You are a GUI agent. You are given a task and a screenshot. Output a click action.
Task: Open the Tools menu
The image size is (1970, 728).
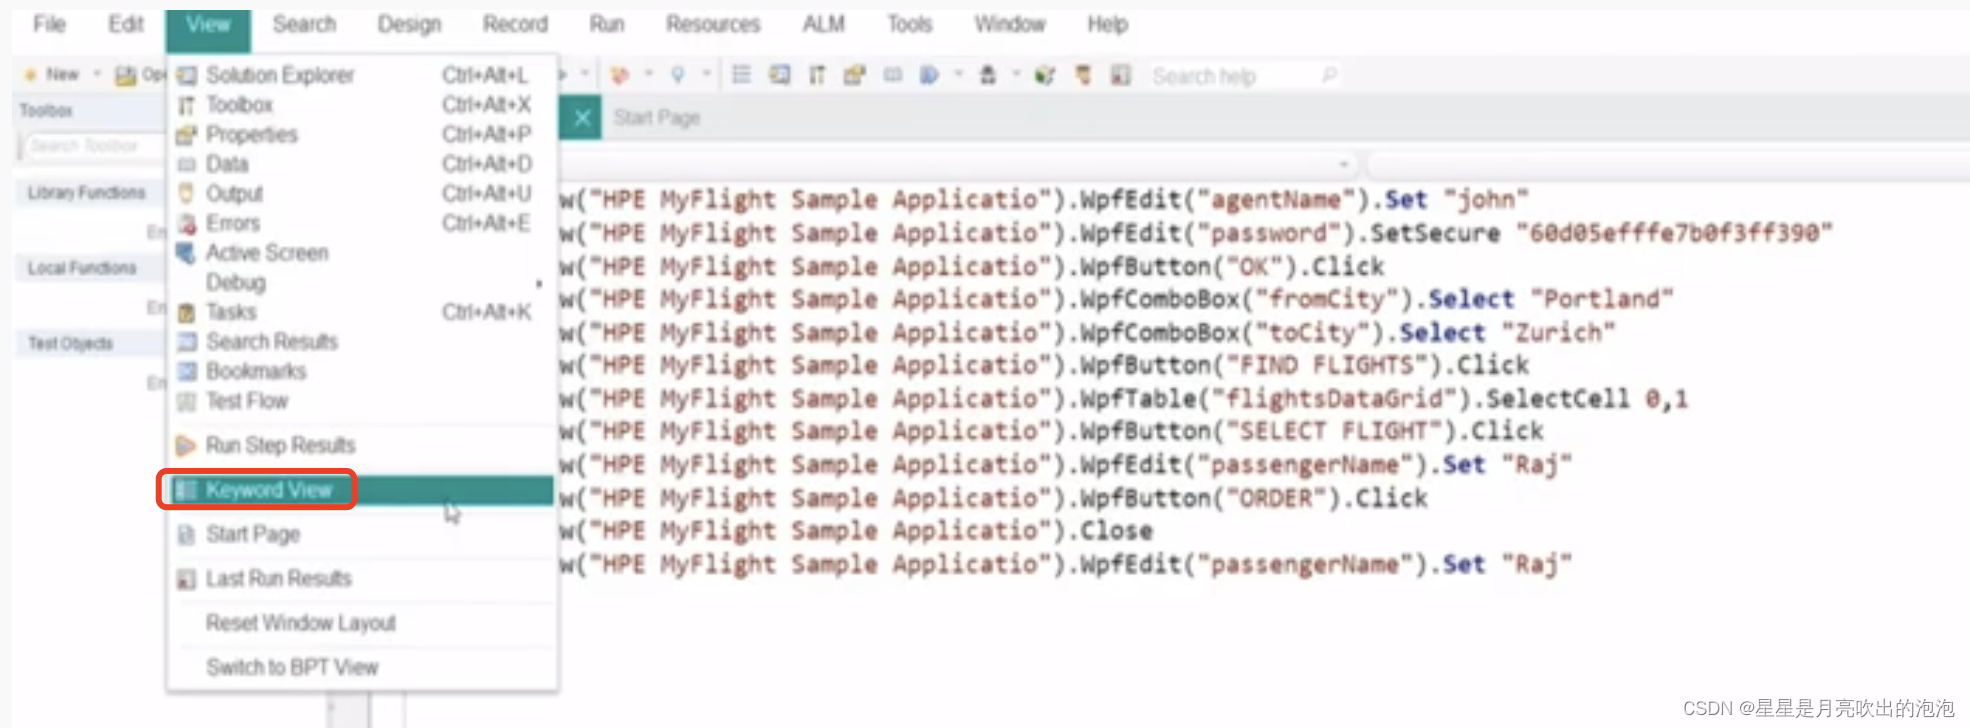[909, 24]
